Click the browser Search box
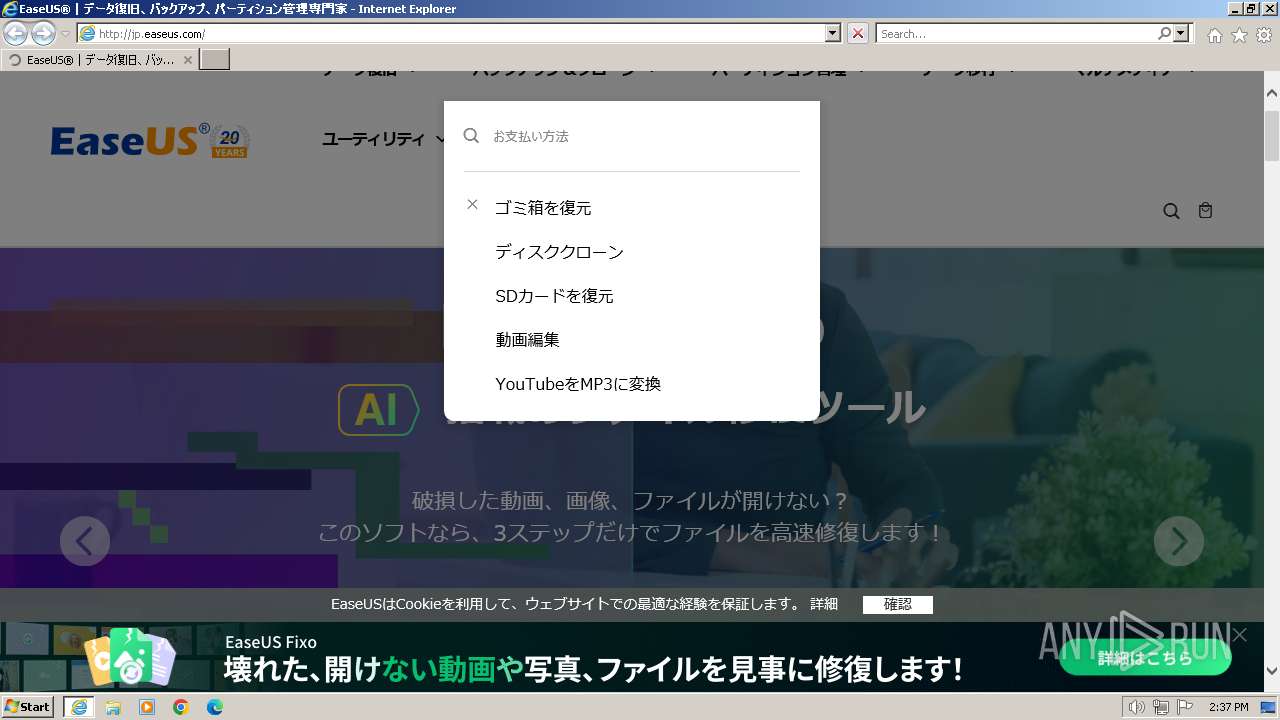This screenshot has height=720, width=1280. (1016, 33)
